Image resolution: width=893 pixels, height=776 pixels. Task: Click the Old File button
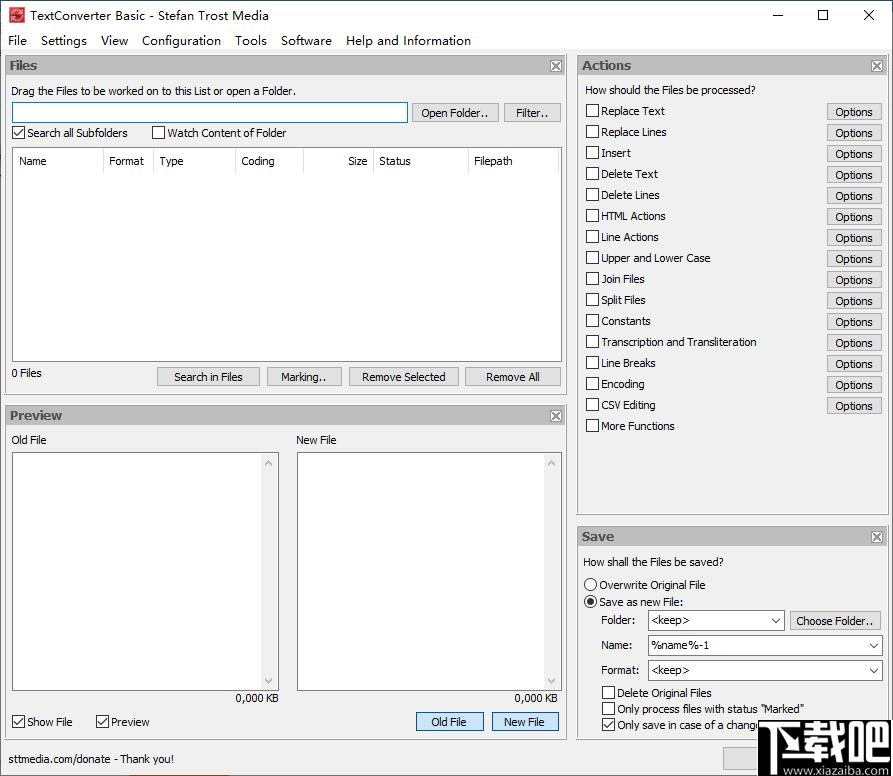[449, 722]
